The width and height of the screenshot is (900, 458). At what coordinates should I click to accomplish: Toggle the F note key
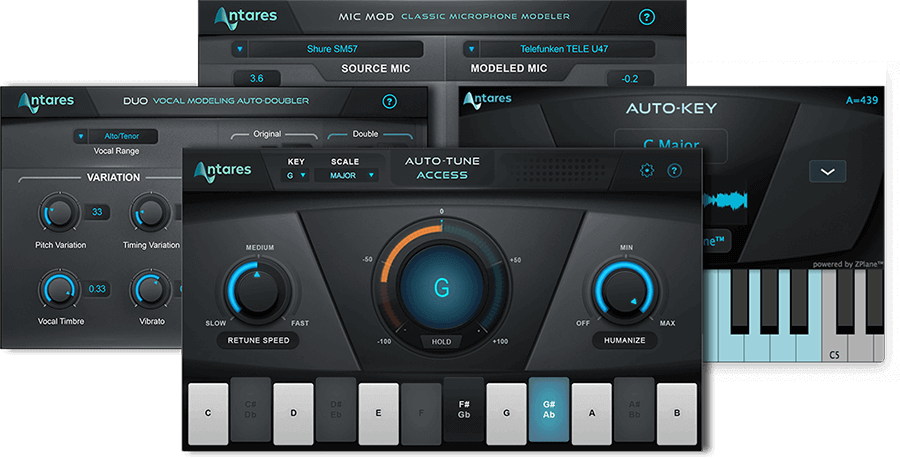click(x=421, y=413)
